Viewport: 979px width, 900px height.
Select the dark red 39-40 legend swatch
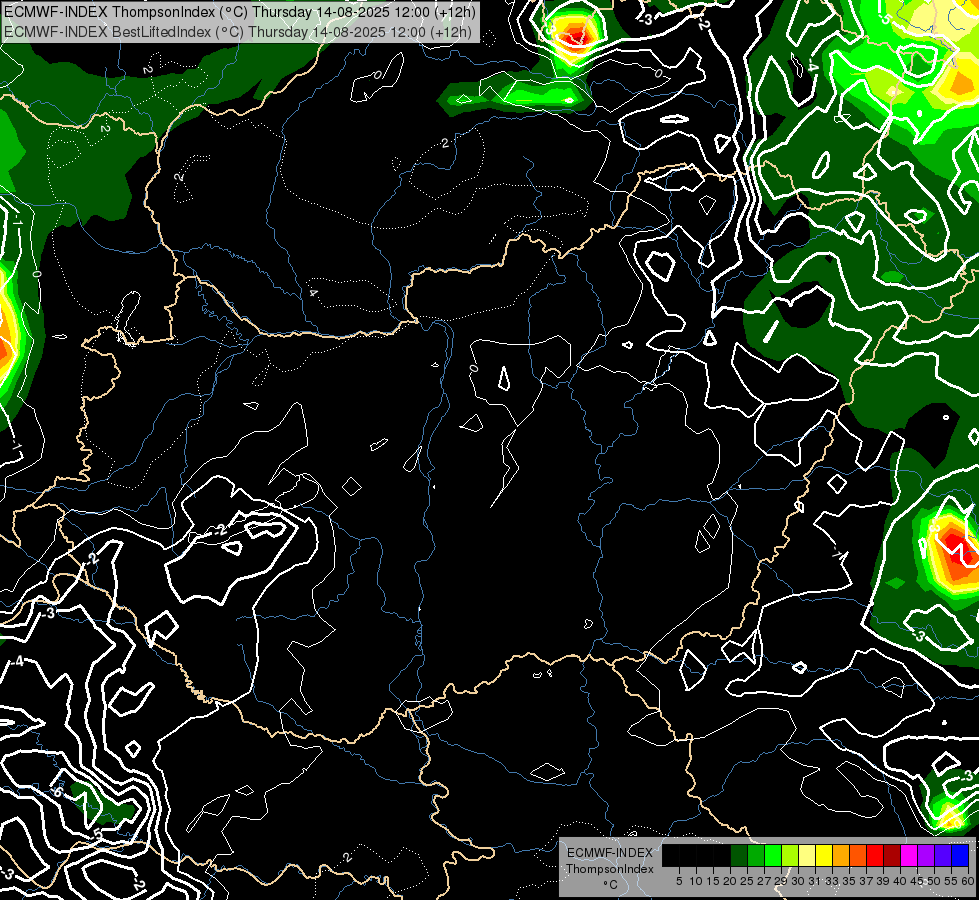point(892,855)
